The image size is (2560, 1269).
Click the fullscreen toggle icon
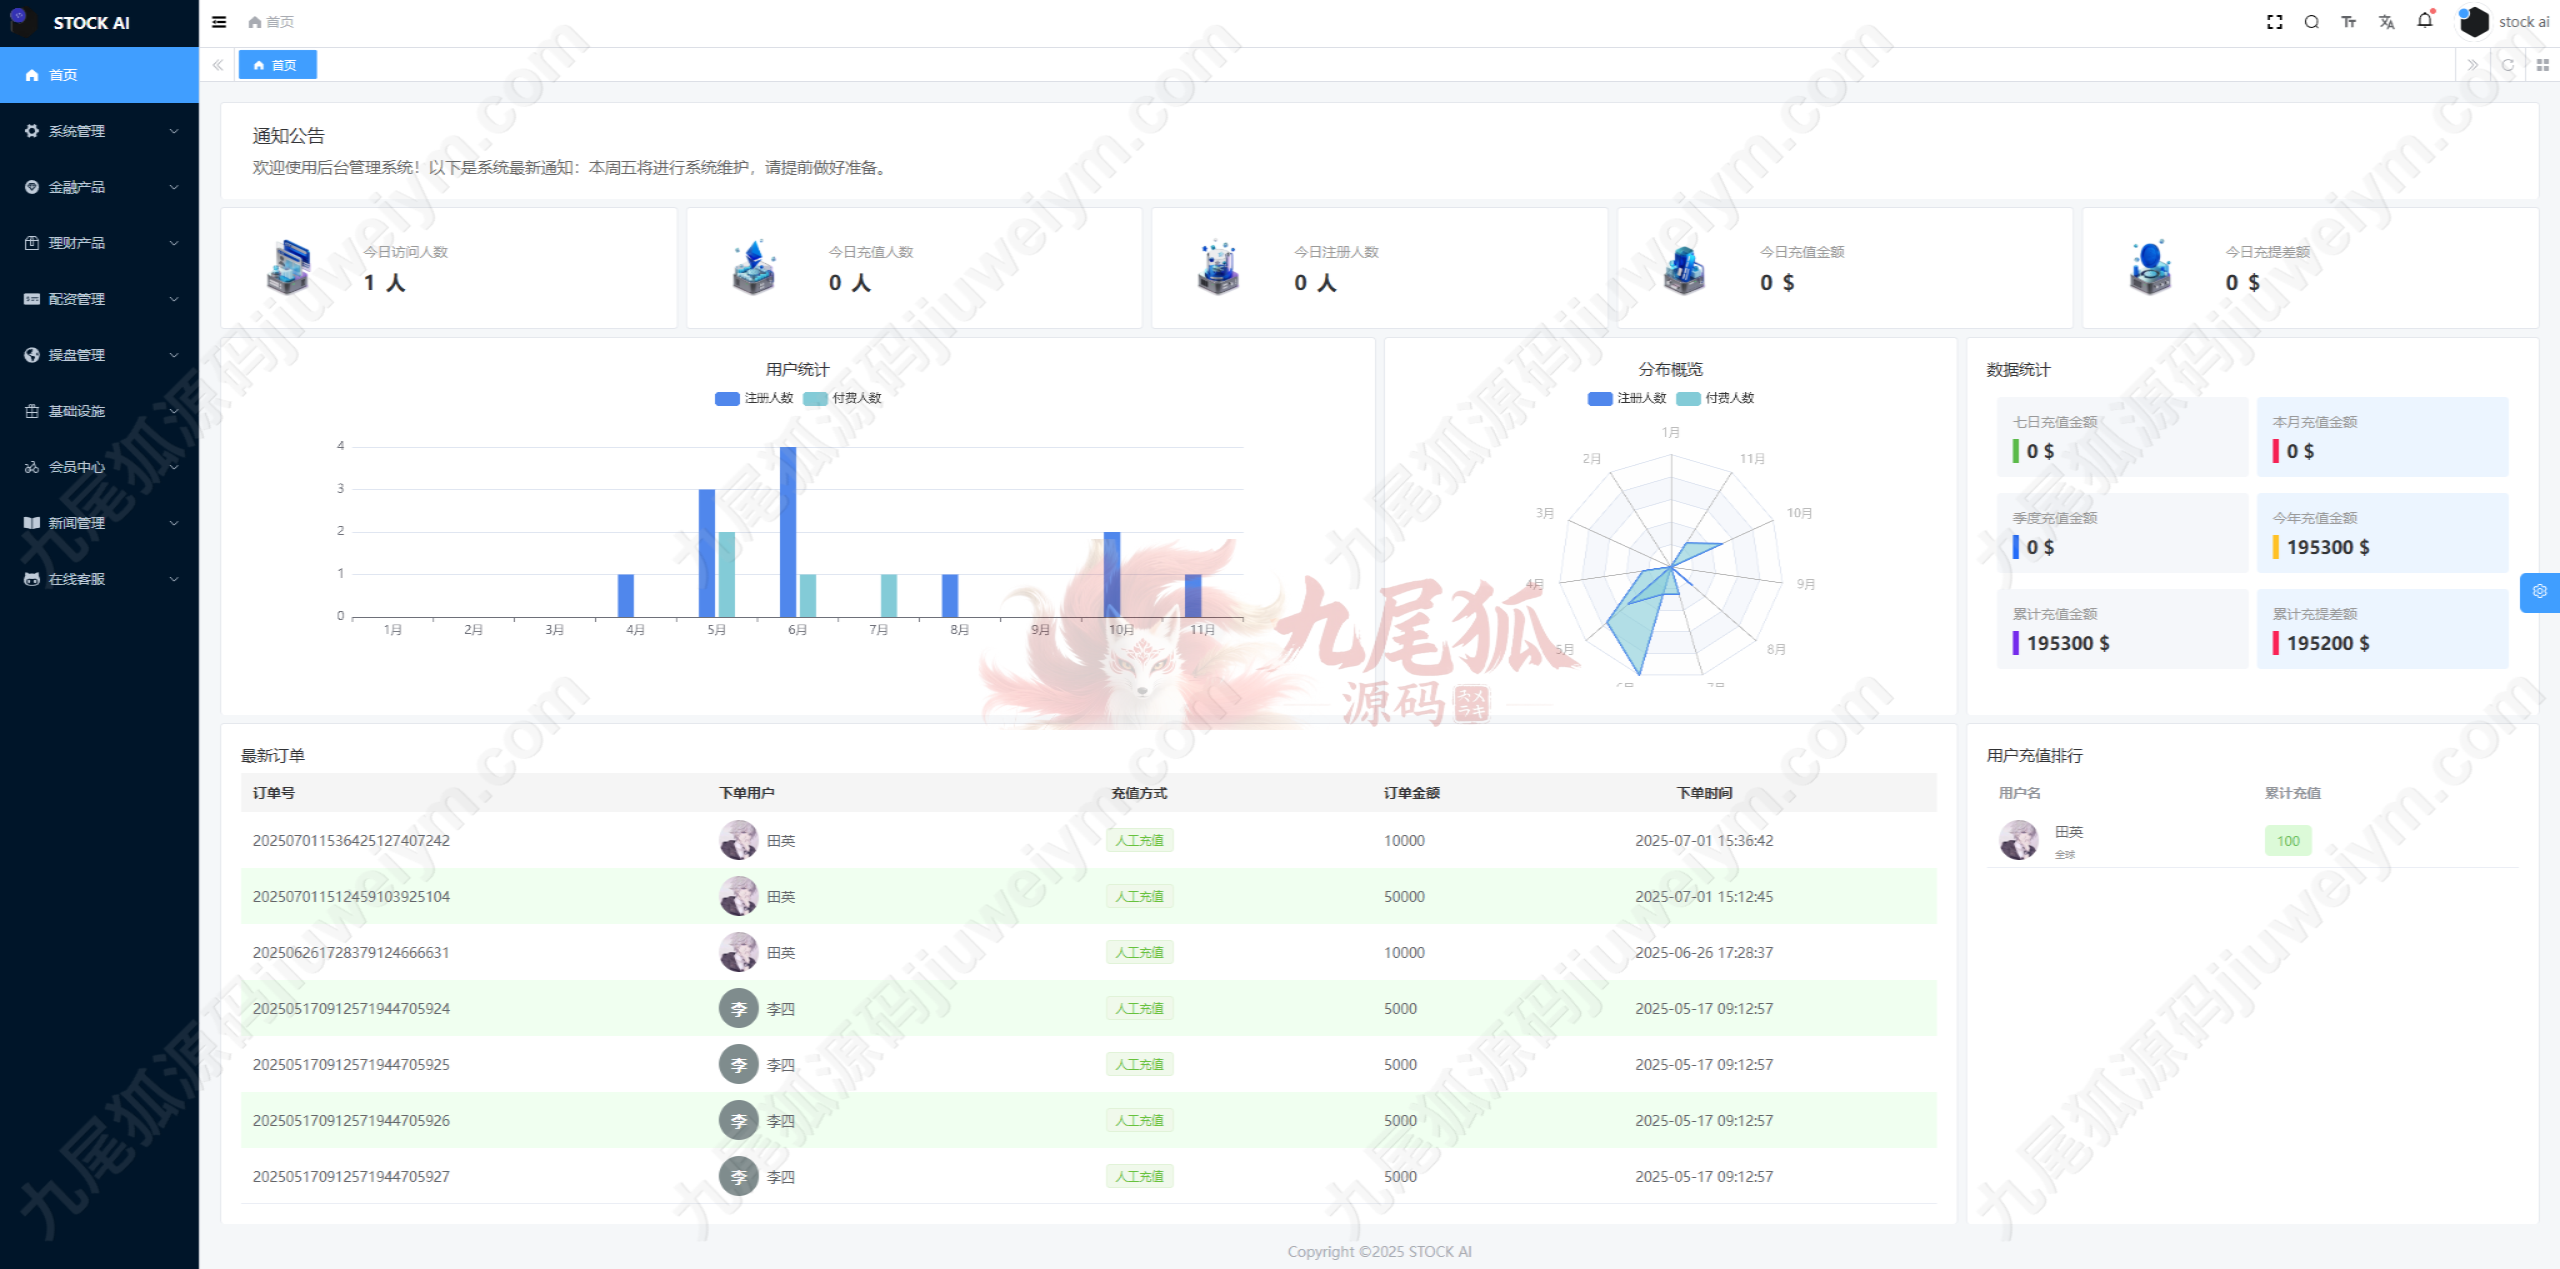(2274, 22)
